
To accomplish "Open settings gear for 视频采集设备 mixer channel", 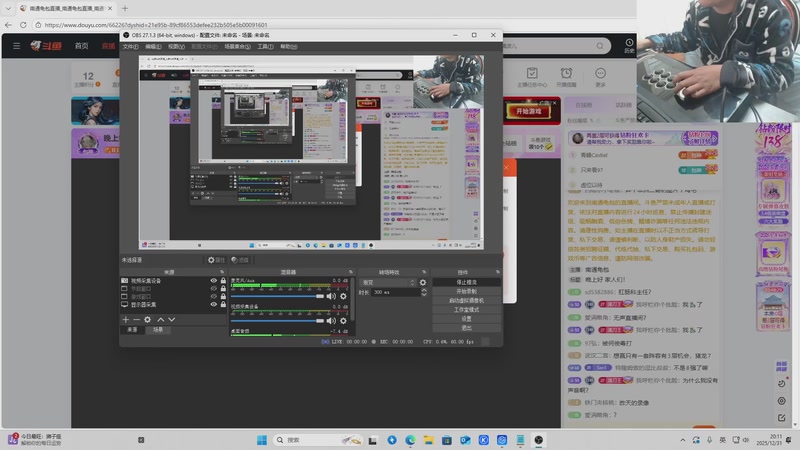I will point(343,321).
